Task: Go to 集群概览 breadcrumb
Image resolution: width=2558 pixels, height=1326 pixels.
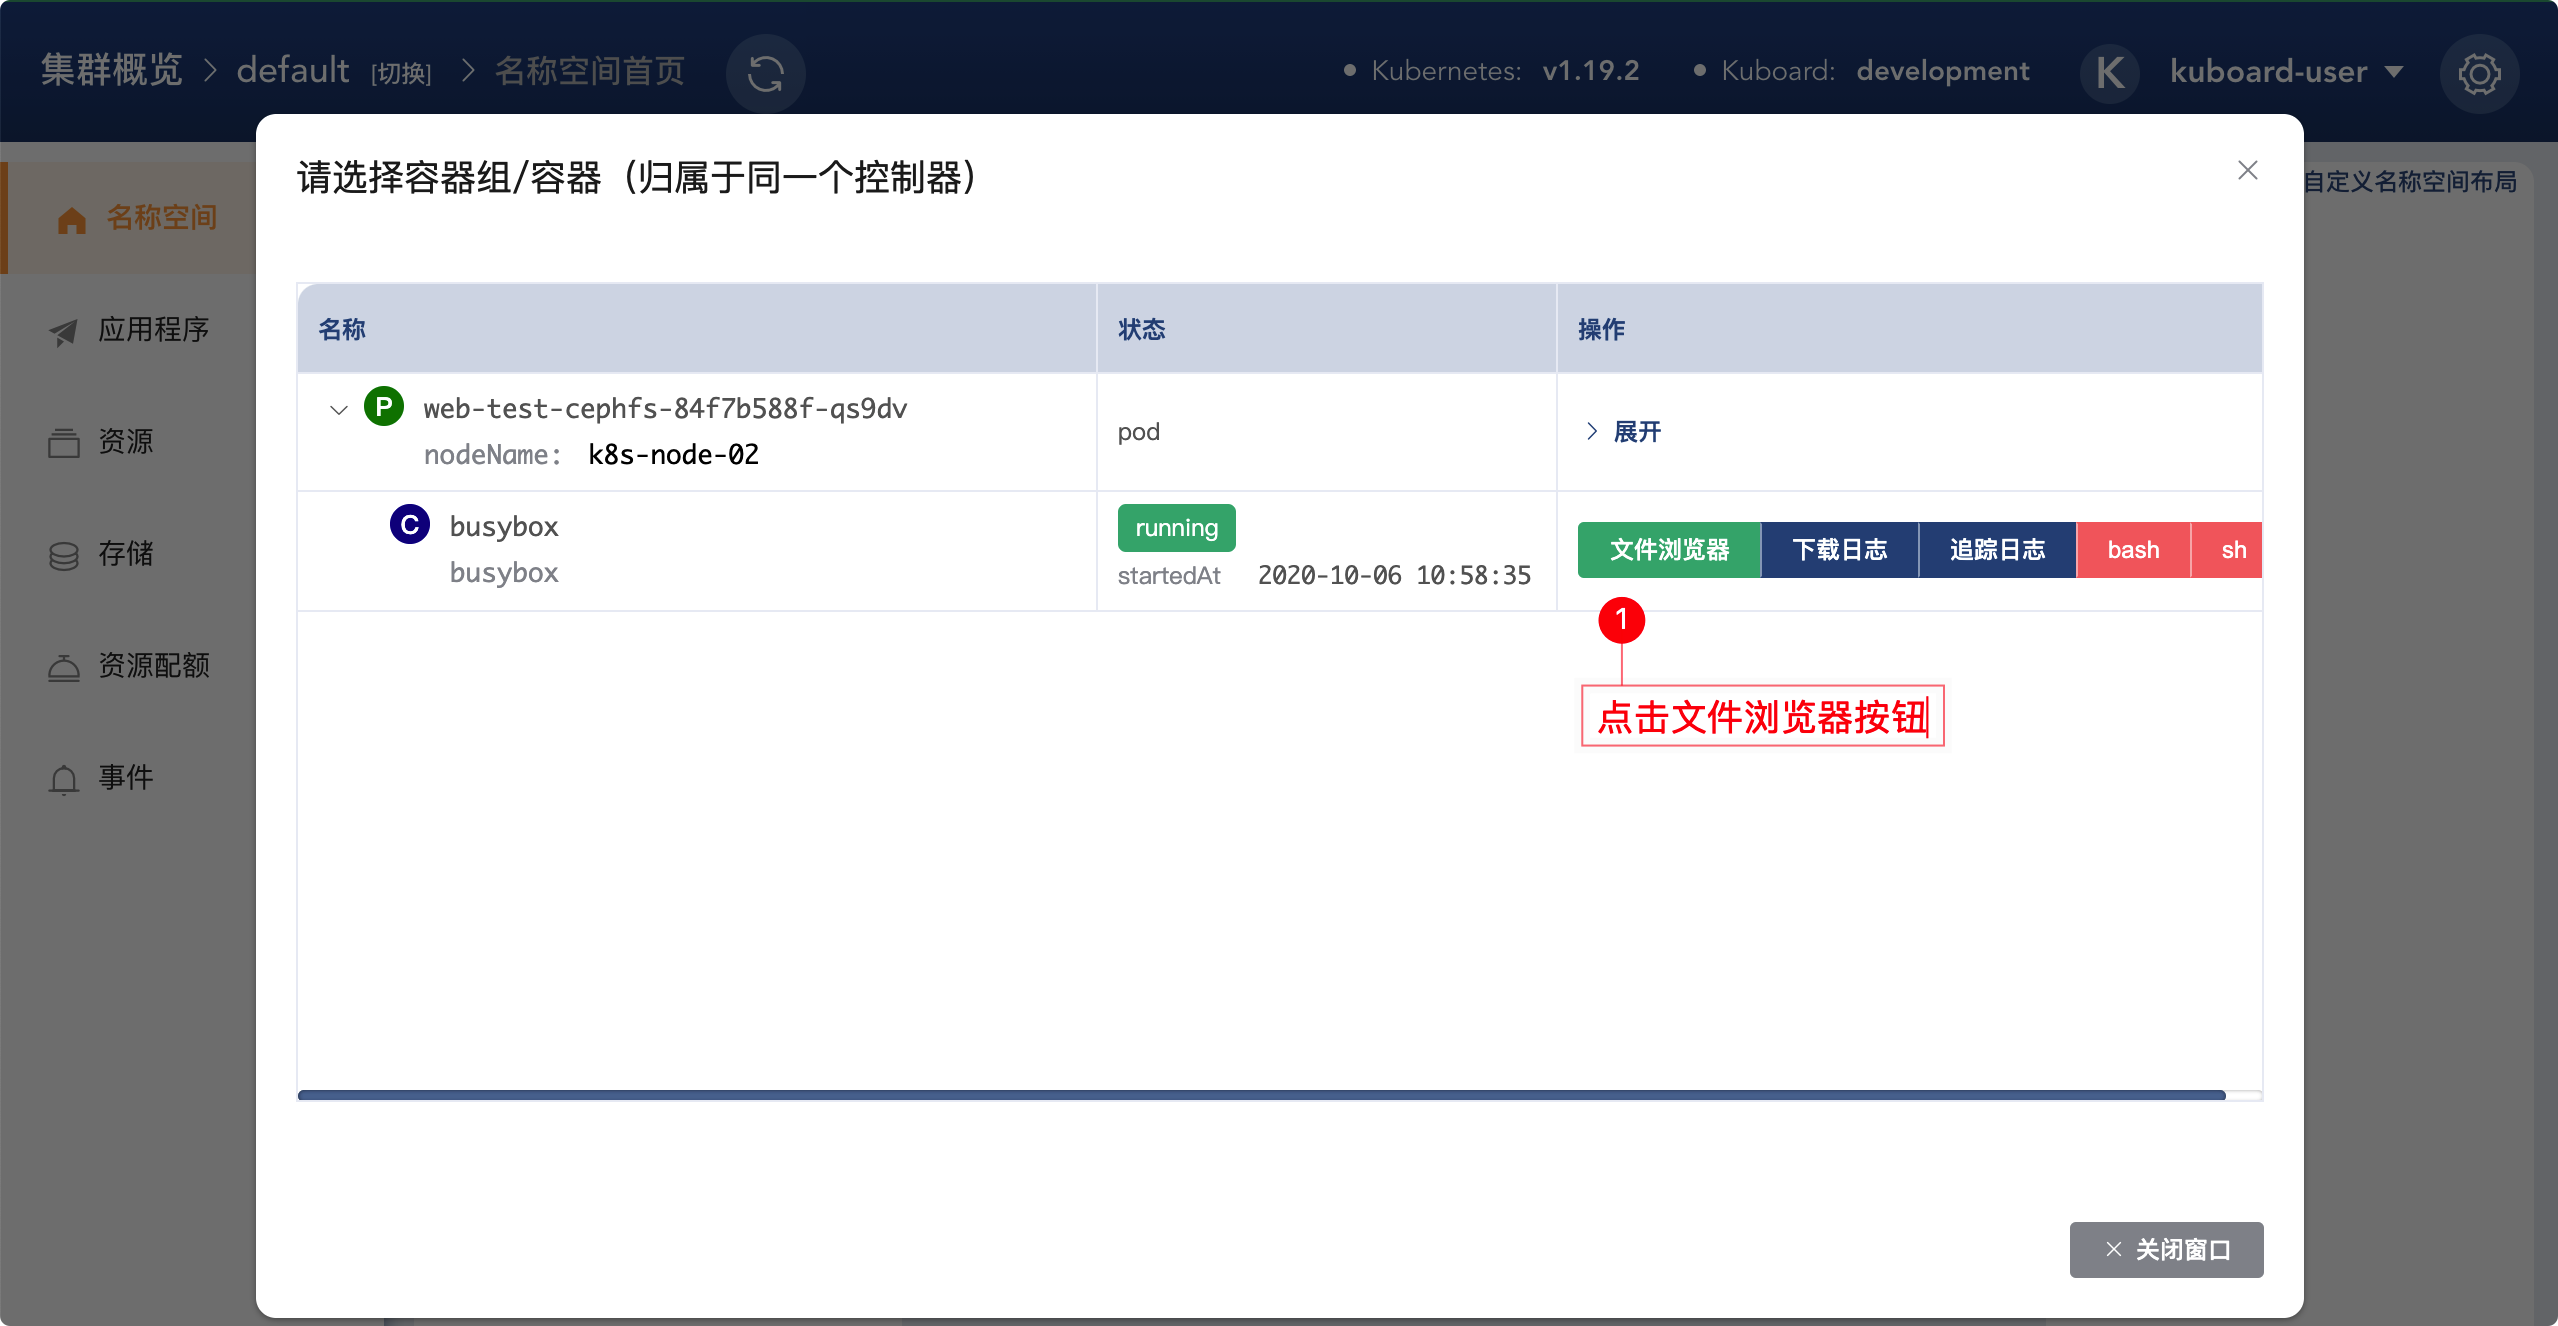Action: [112, 71]
